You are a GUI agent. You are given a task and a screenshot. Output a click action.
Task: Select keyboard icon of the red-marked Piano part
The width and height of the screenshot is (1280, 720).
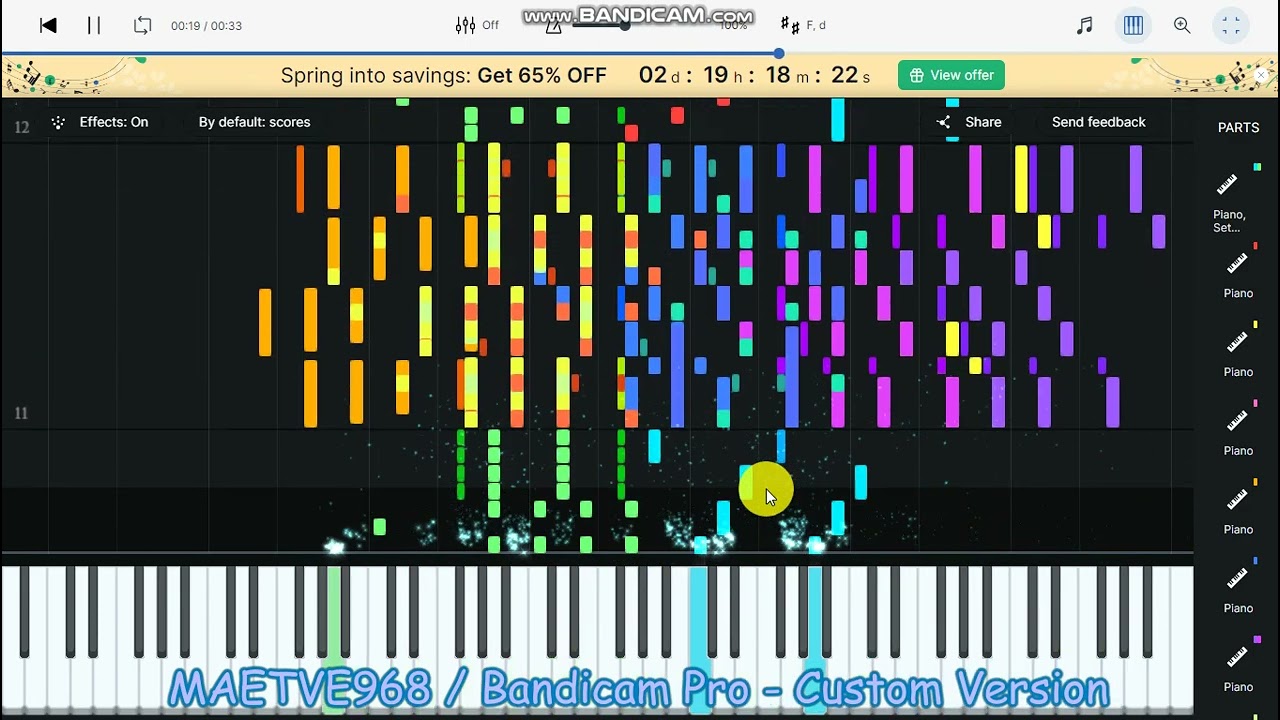(1237, 264)
